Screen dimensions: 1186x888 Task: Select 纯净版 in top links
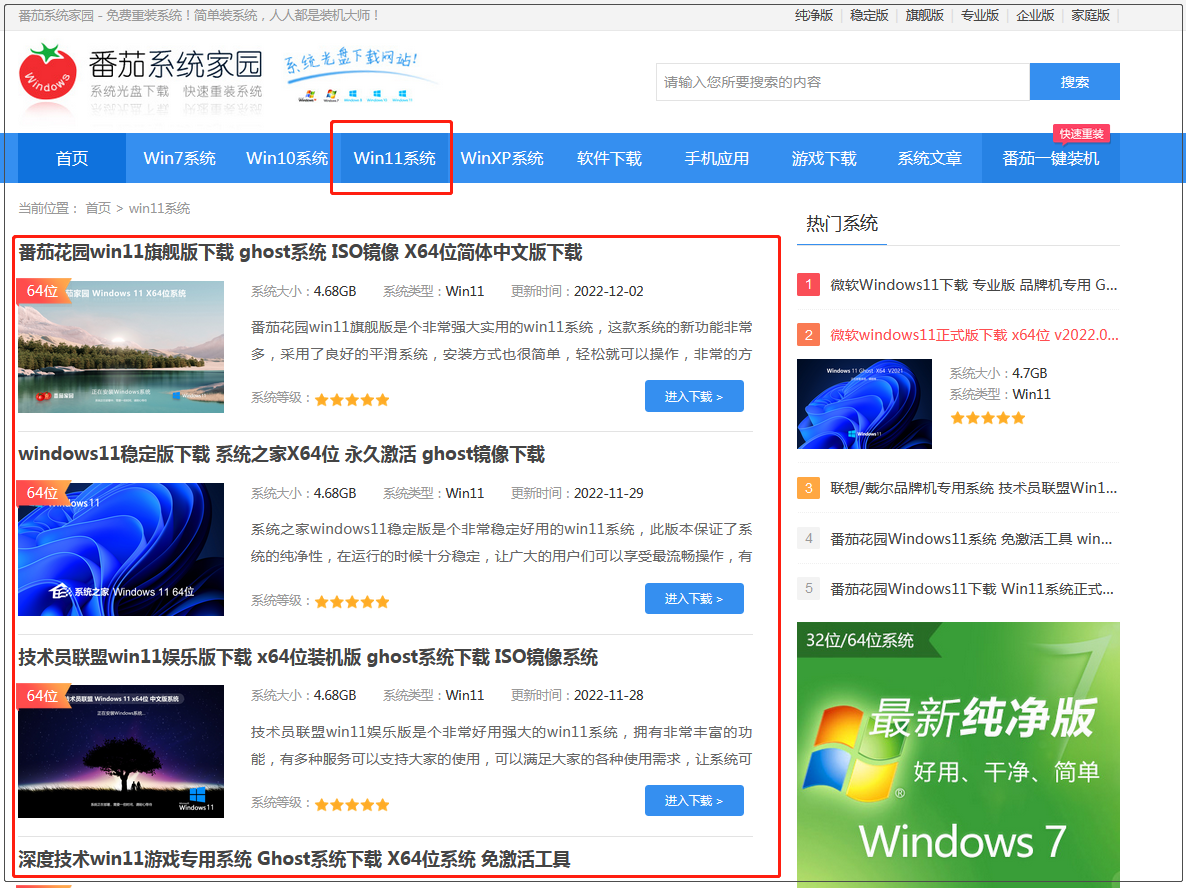[814, 15]
